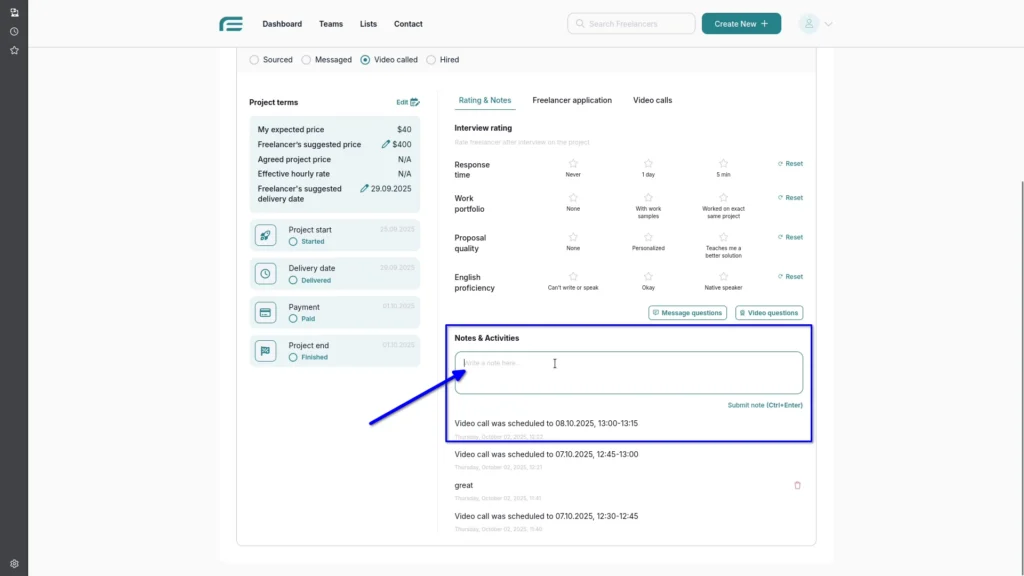Click the flag icon on Project end card

pos(265,350)
